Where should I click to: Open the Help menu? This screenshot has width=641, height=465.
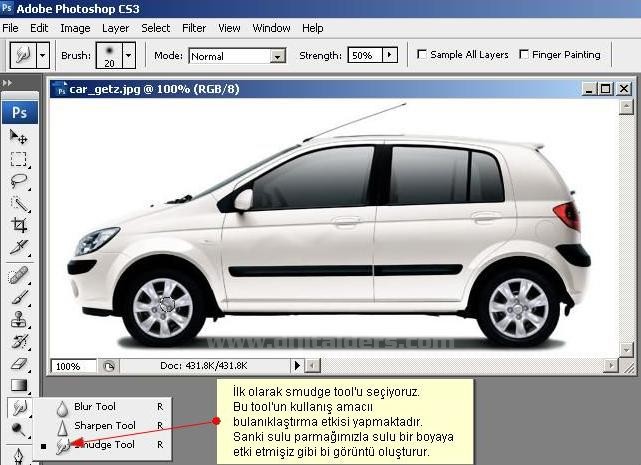pyautogui.click(x=313, y=28)
